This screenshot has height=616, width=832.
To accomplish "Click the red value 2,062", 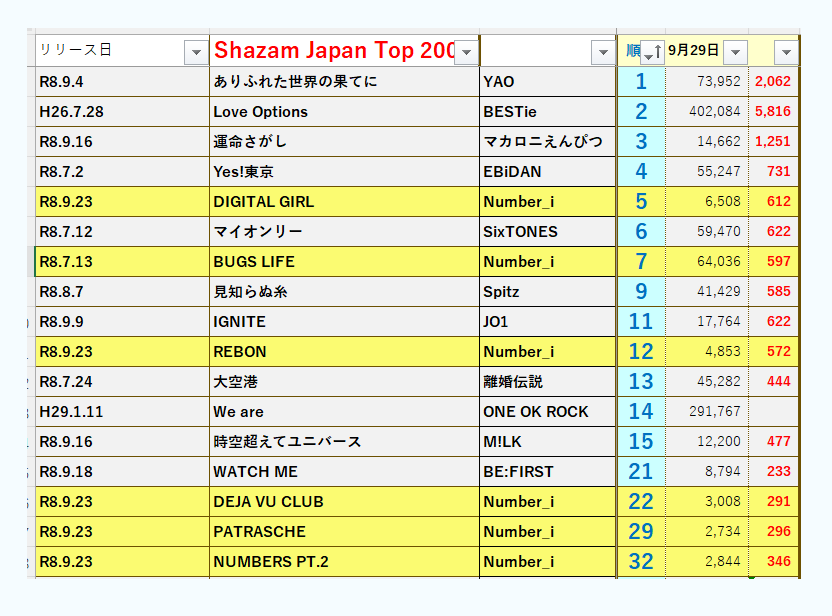I will [x=773, y=82].
